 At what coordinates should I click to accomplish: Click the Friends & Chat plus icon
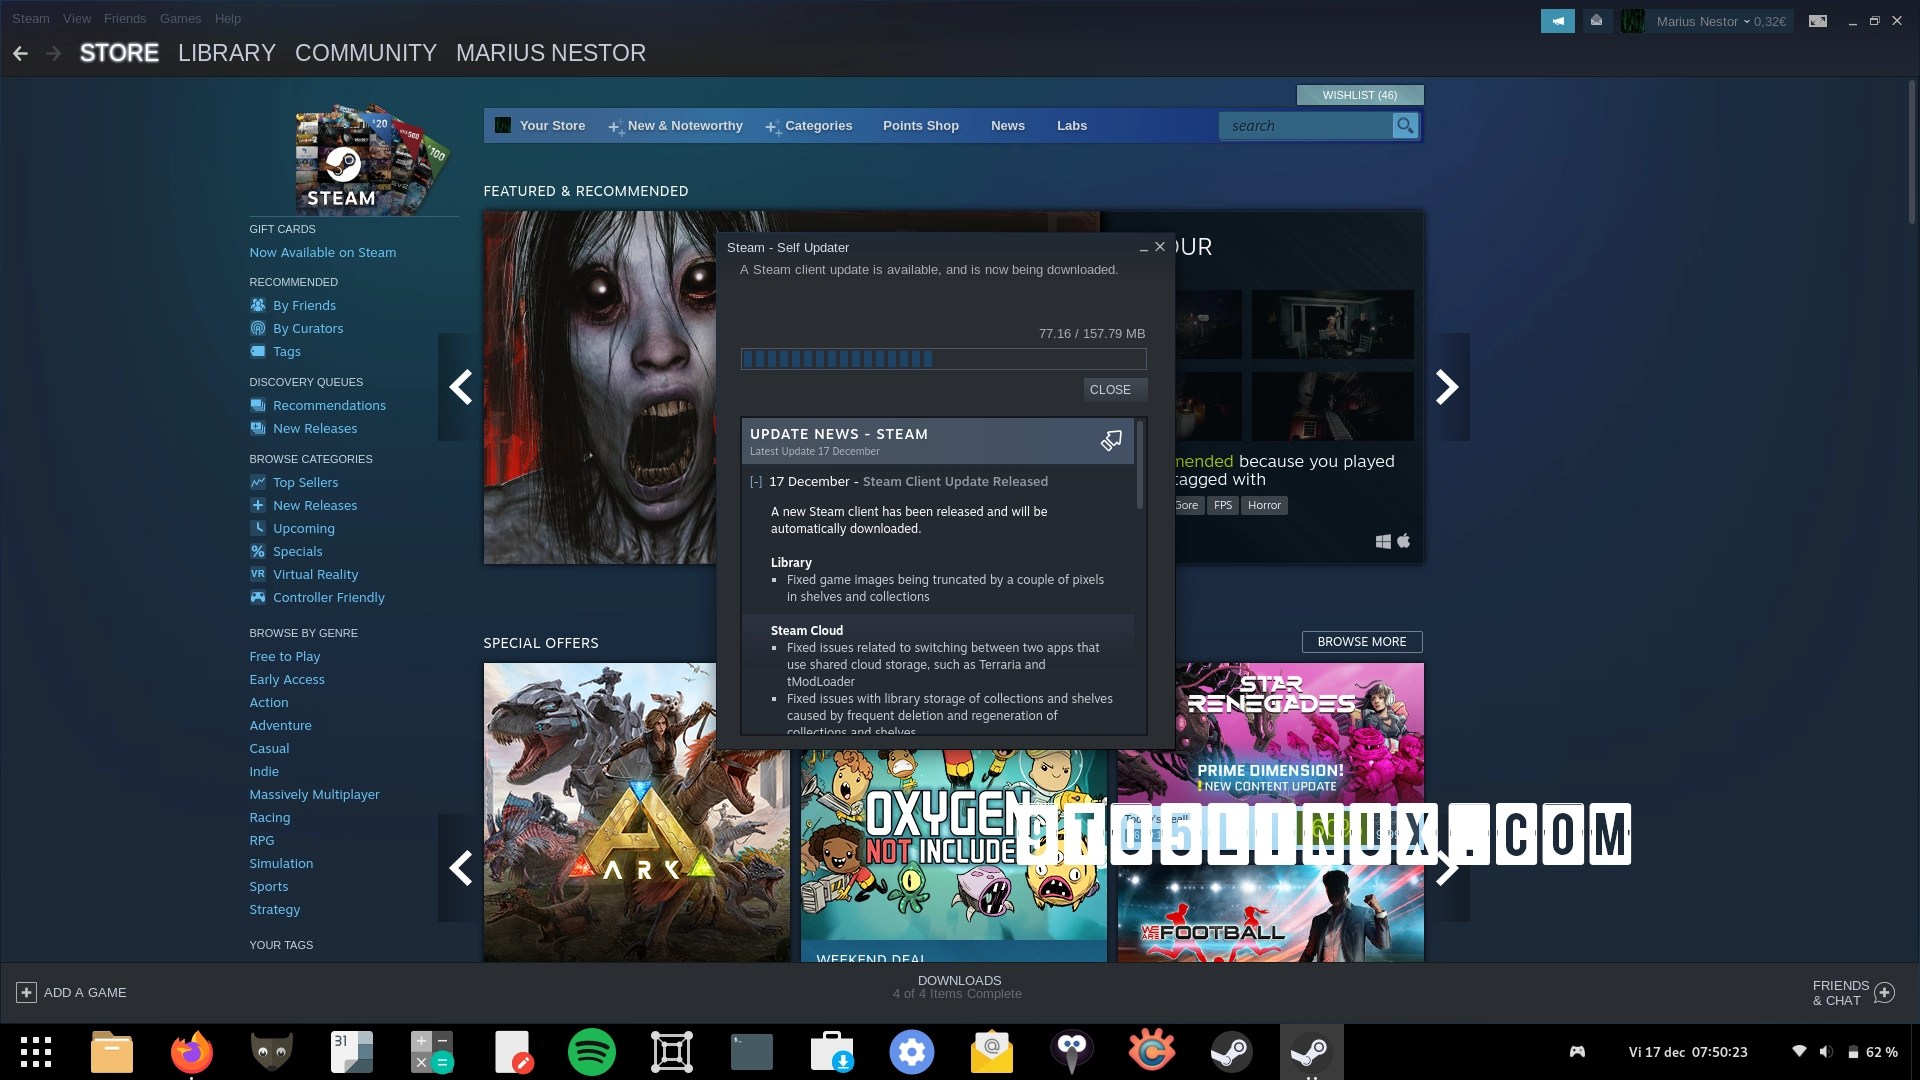click(x=1884, y=992)
